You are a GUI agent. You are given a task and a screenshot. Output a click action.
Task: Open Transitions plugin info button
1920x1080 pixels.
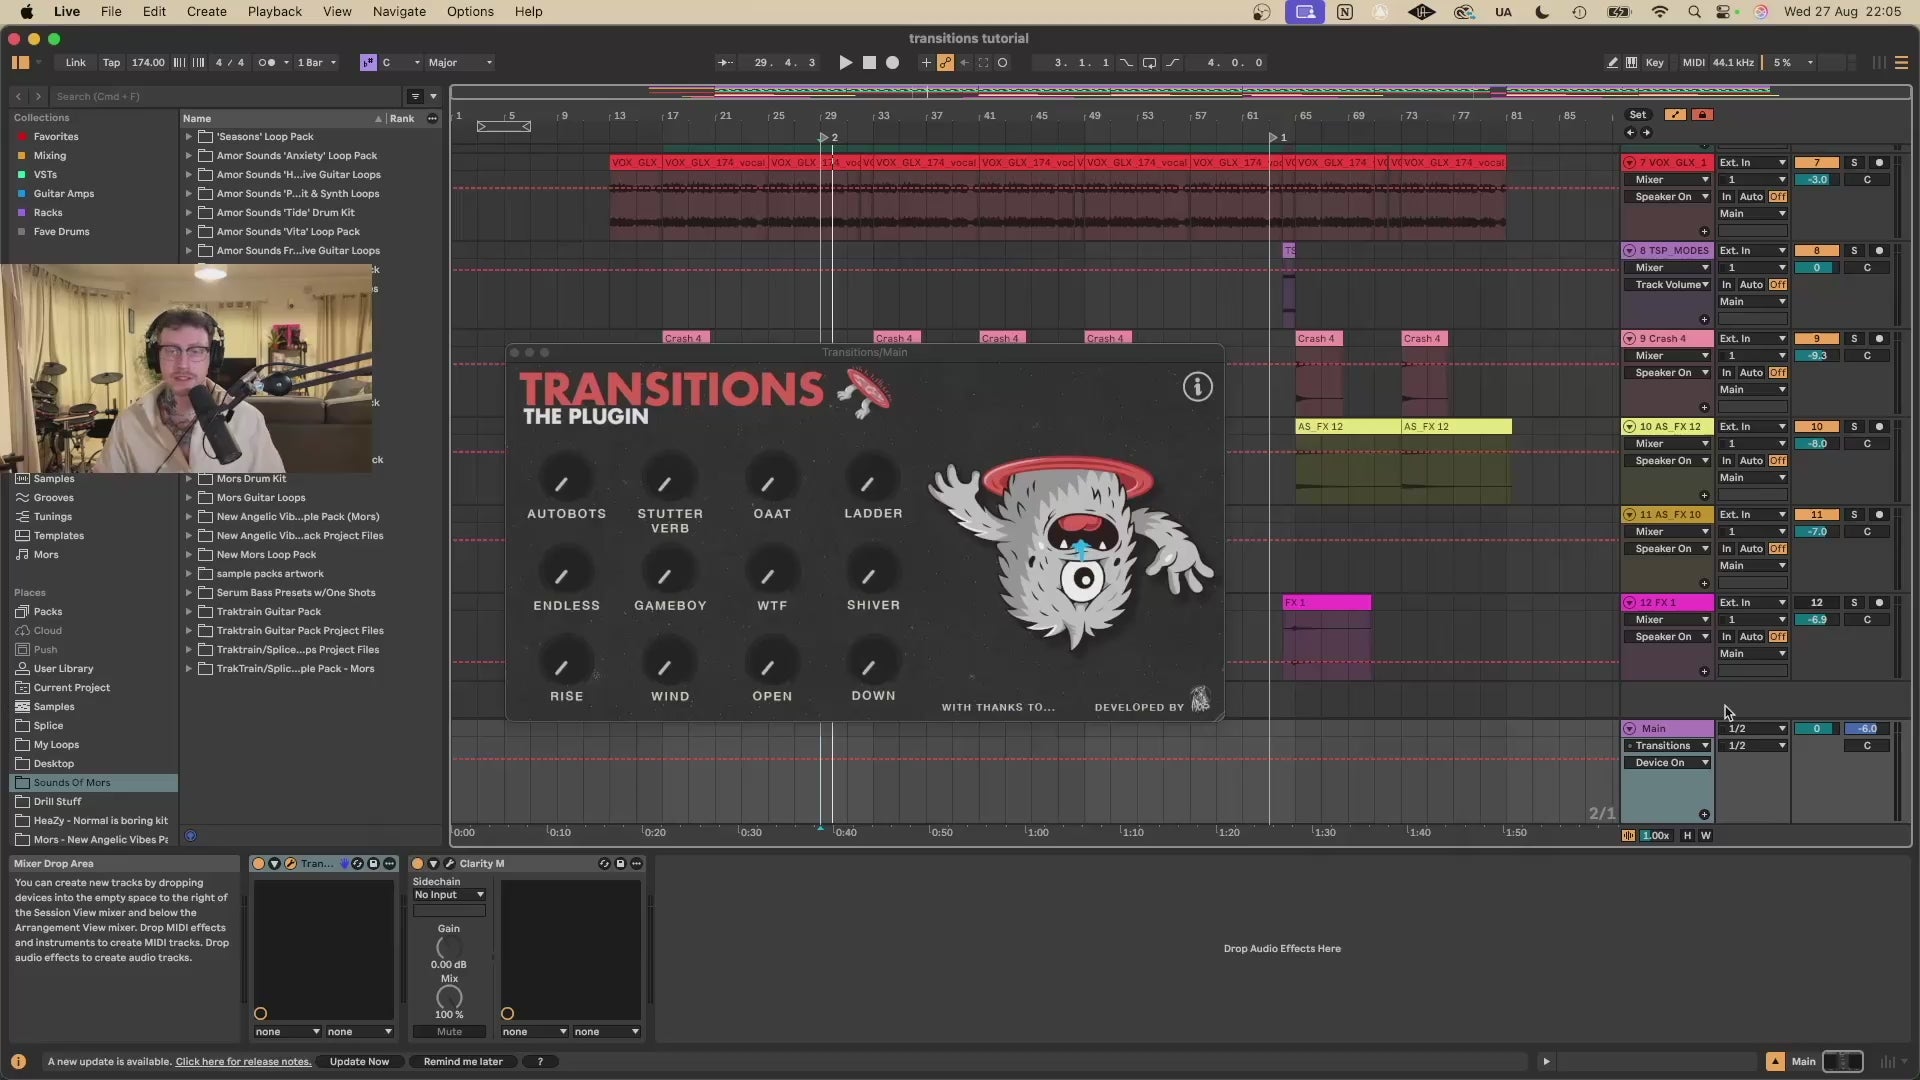point(1197,387)
